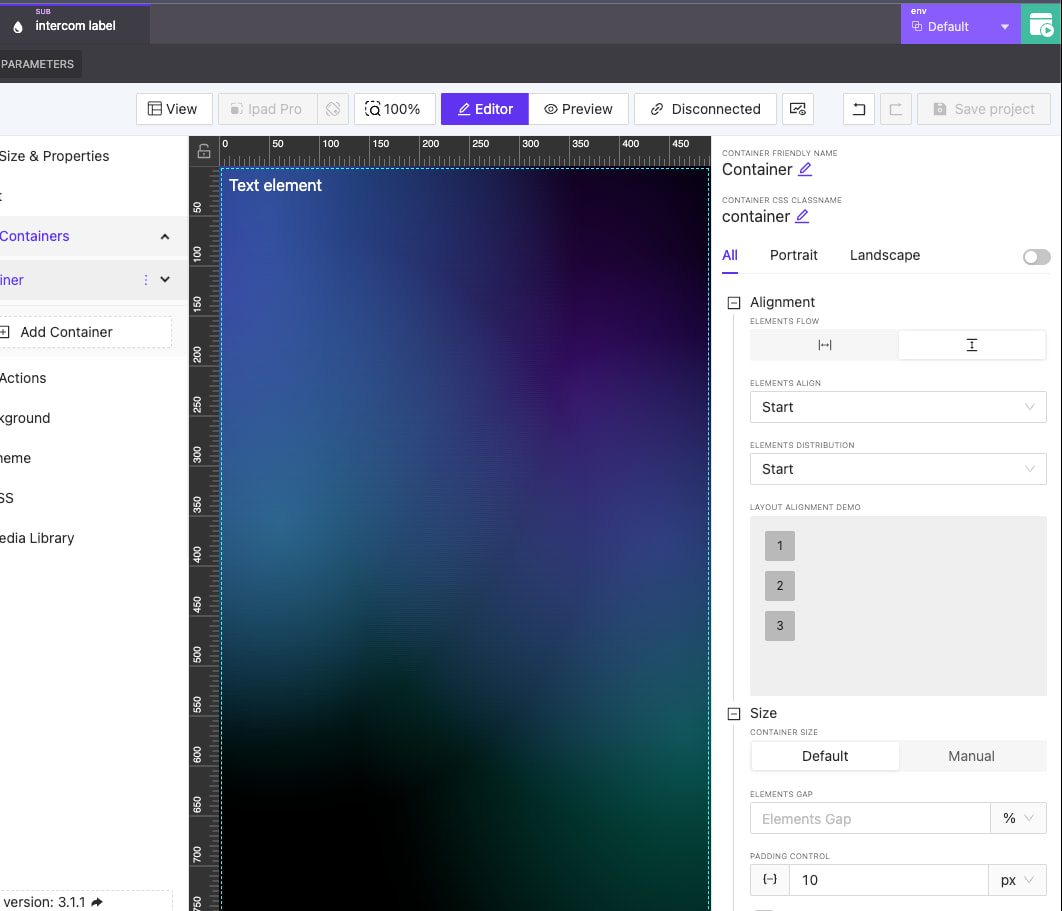The width and height of the screenshot is (1062, 911).
Task: Switch to the Portrait tab
Action: [x=793, y=255]
